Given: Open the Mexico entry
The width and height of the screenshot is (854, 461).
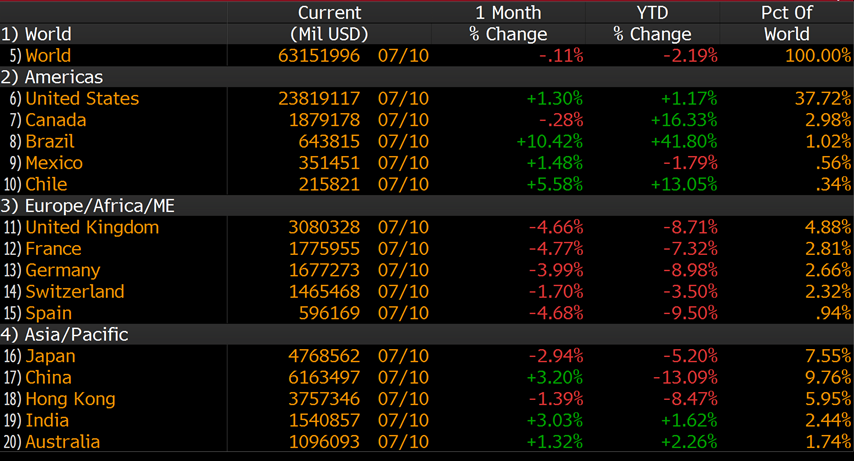Looking at the screenshot, I should click(54, 163).
